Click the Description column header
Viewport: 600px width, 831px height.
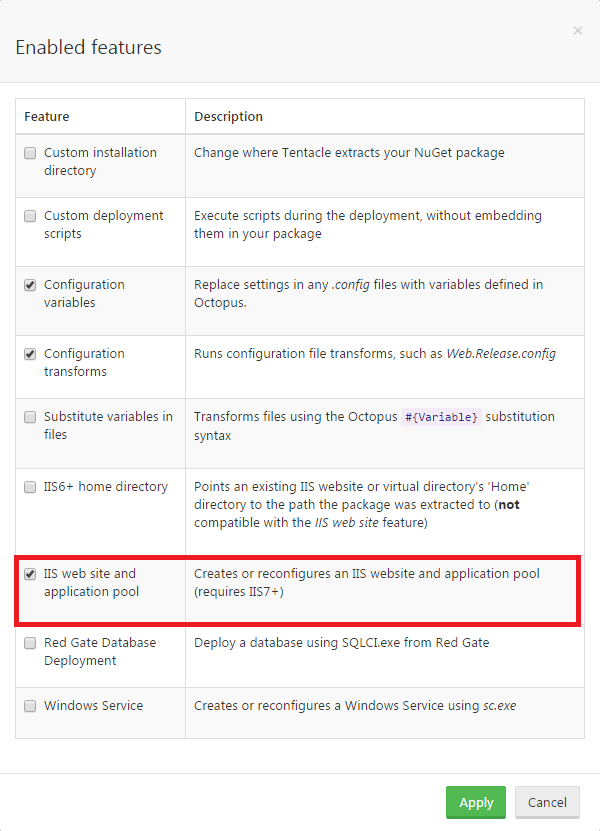point(228,117)
